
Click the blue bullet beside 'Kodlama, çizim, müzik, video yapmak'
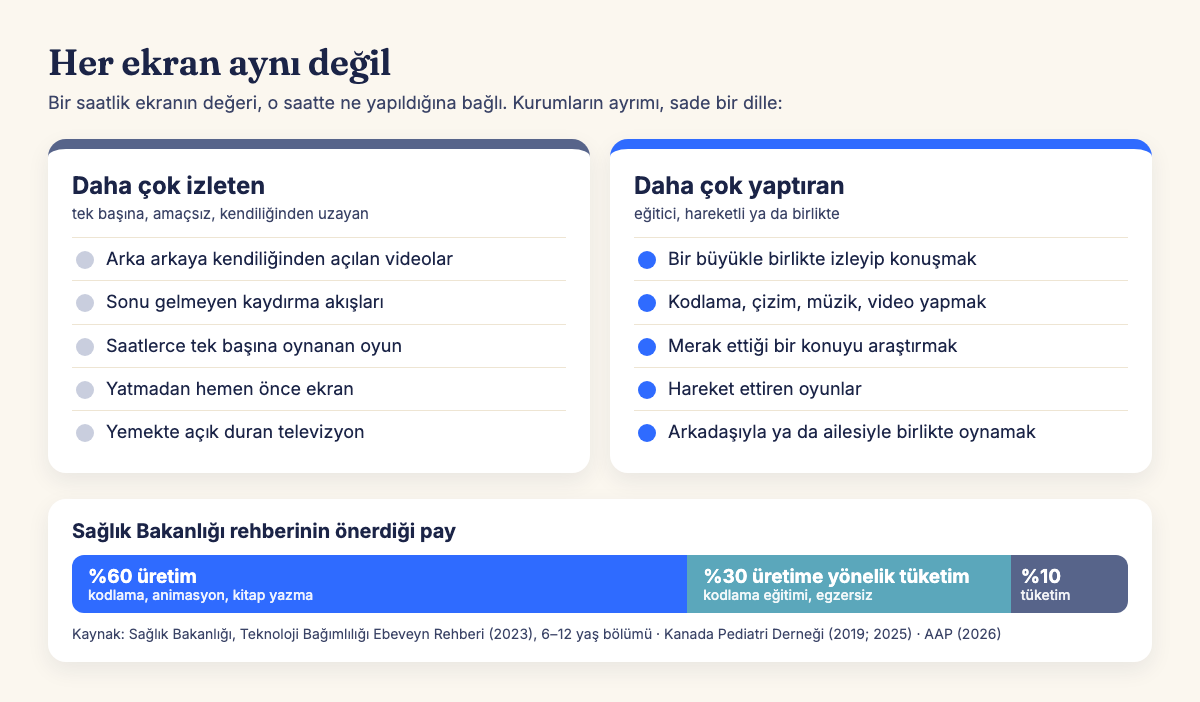click(647, 303)
